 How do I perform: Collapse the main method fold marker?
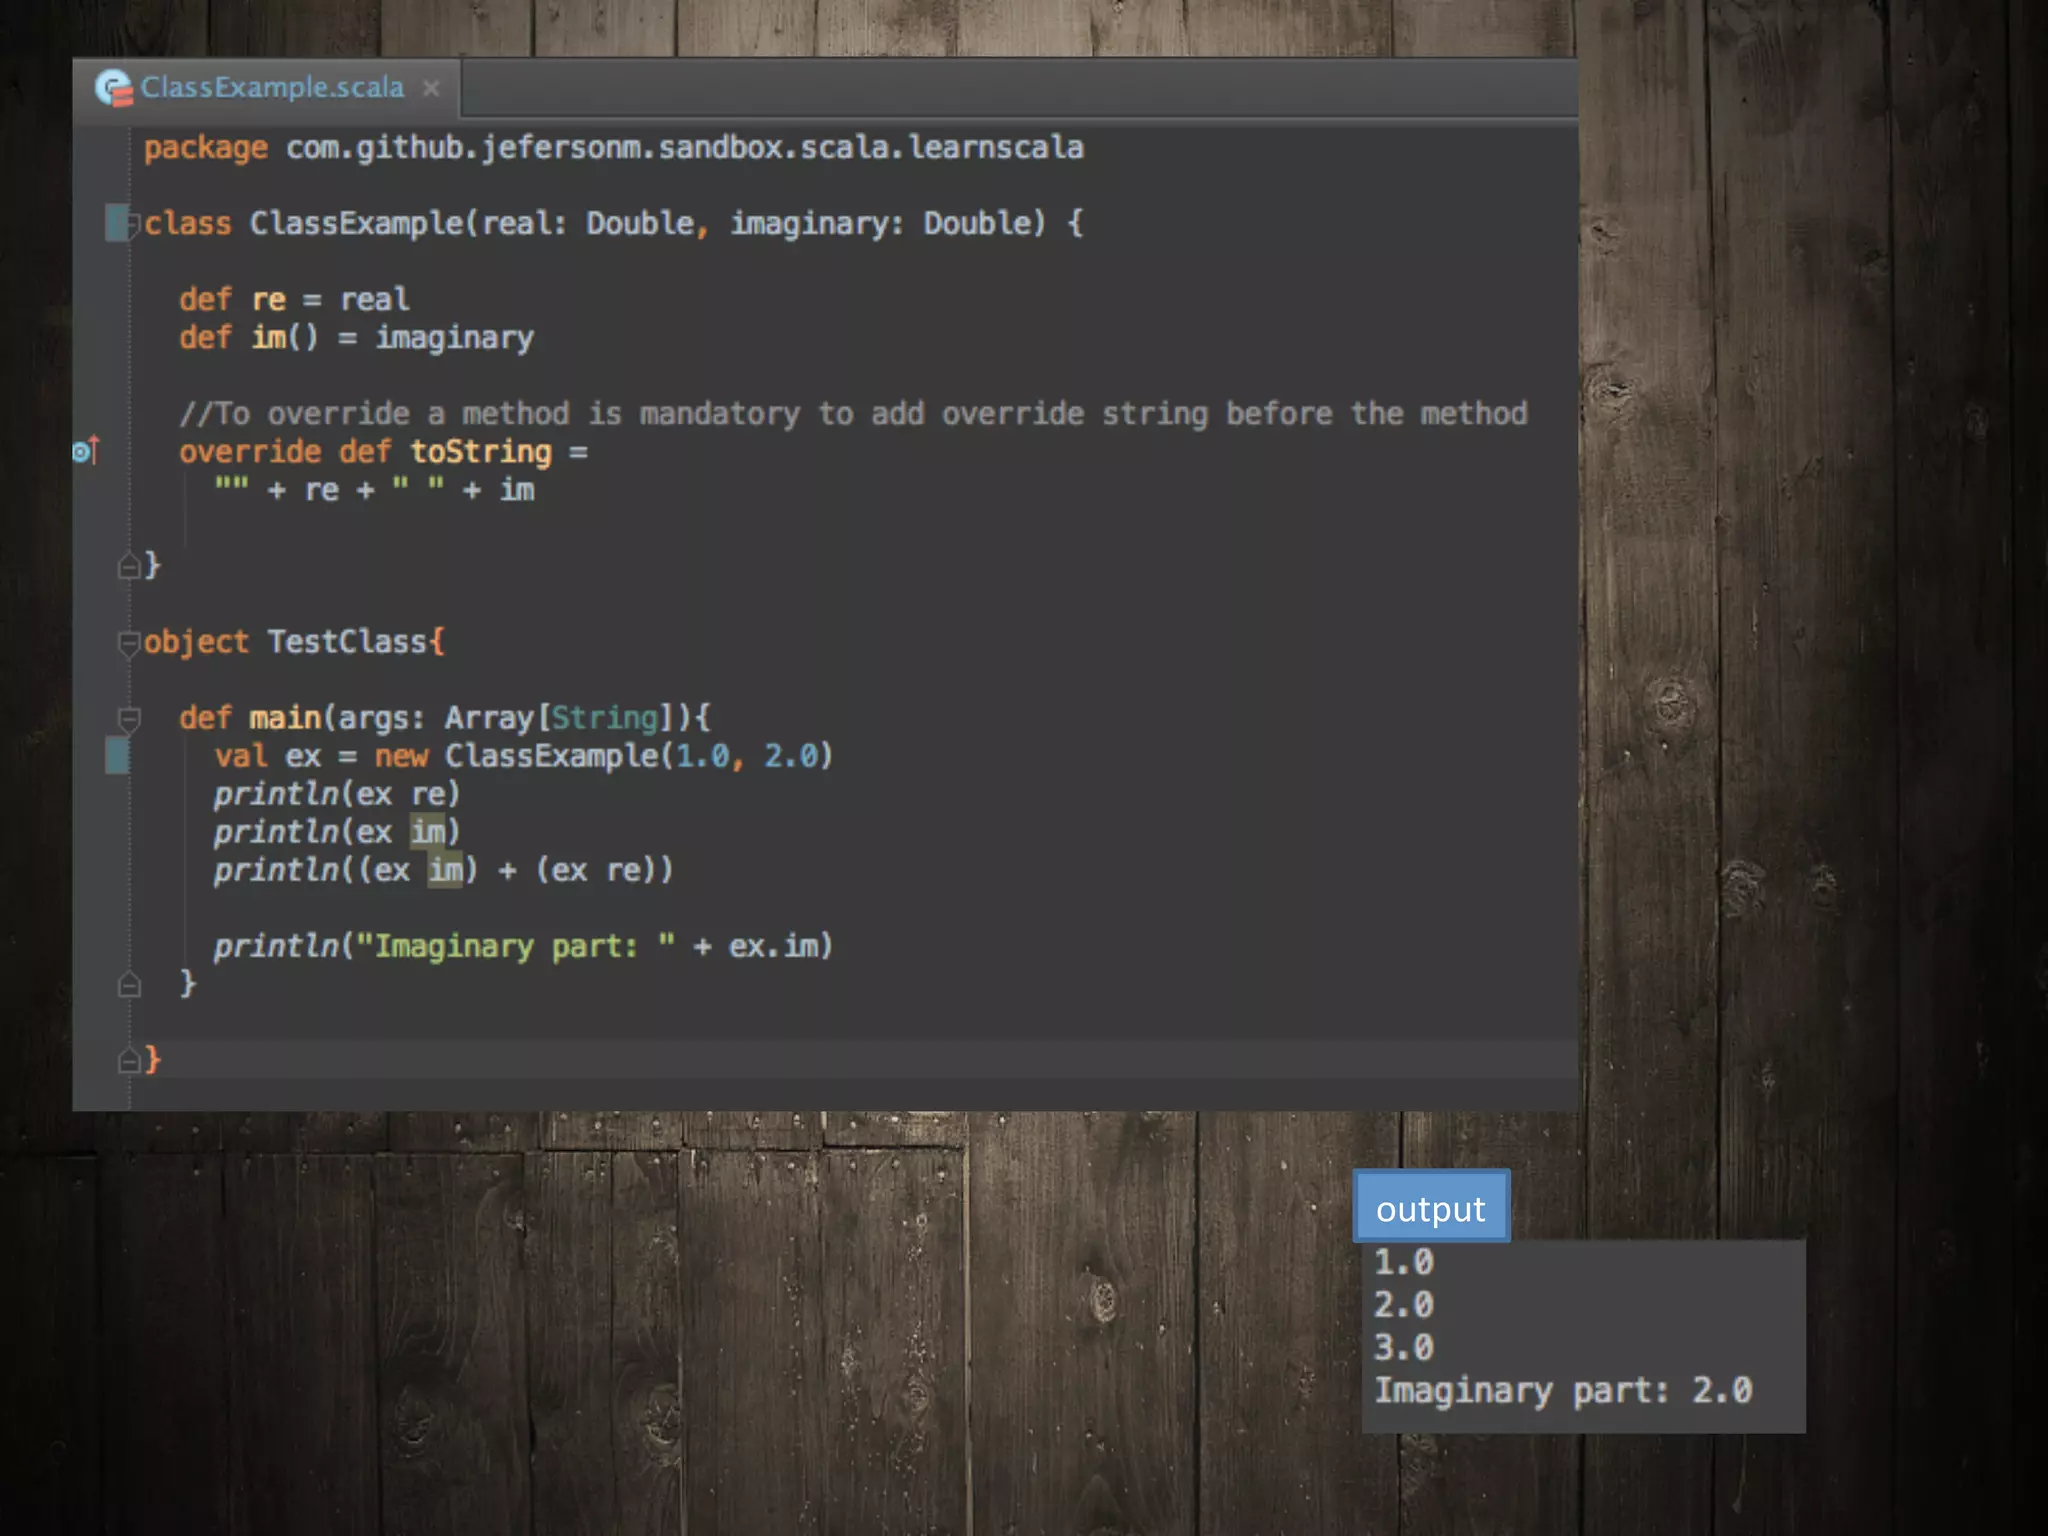click(x=129, y=718)
